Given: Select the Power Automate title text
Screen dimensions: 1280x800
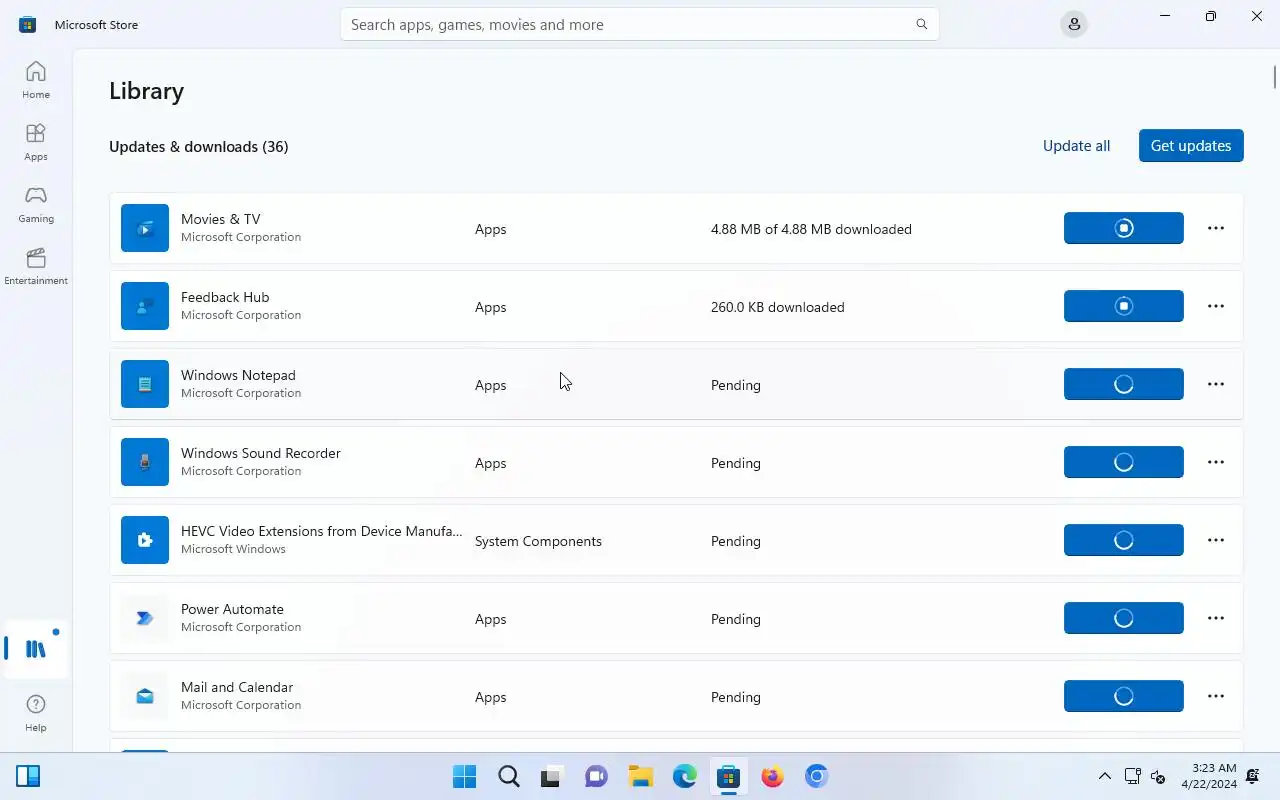Looking at the screenshot, I should (232, 609).
